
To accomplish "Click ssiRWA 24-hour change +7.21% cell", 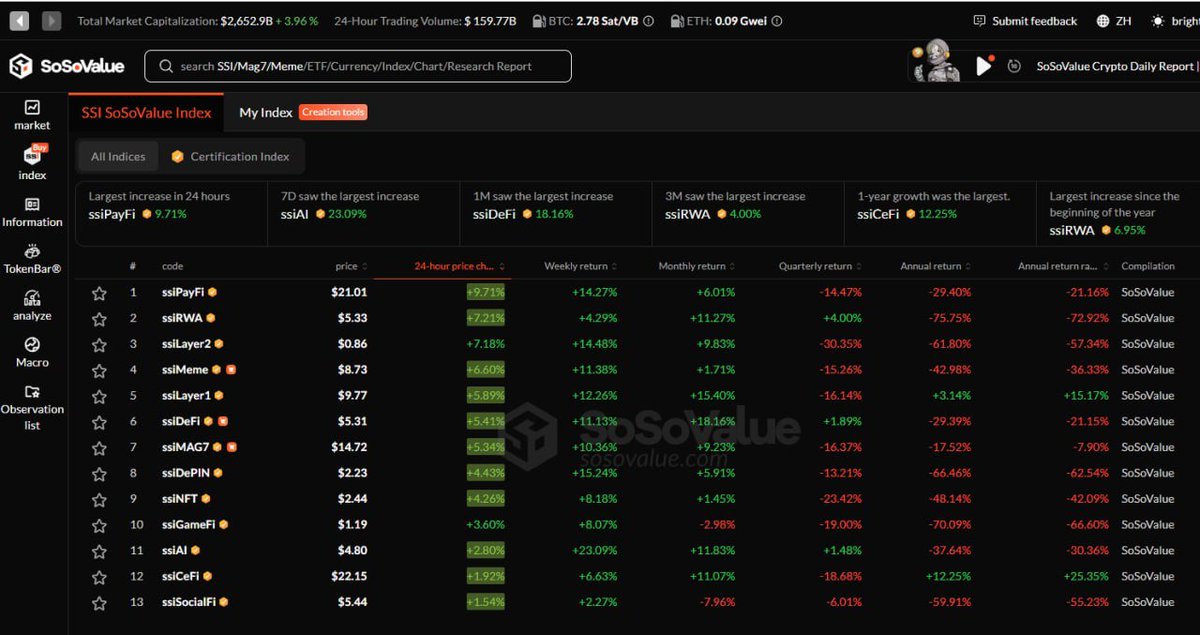I will click(x=486, y=318).
